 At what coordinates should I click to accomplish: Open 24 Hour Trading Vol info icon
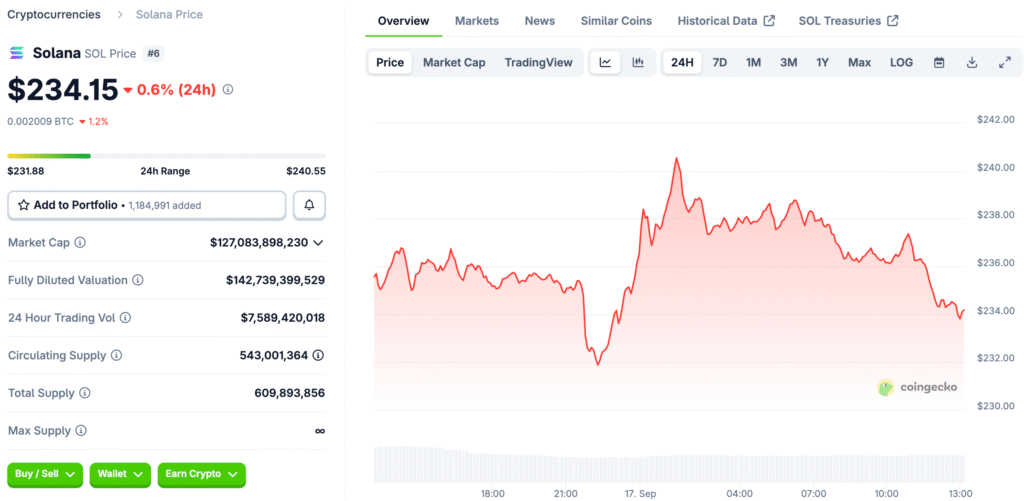point(125,318)
